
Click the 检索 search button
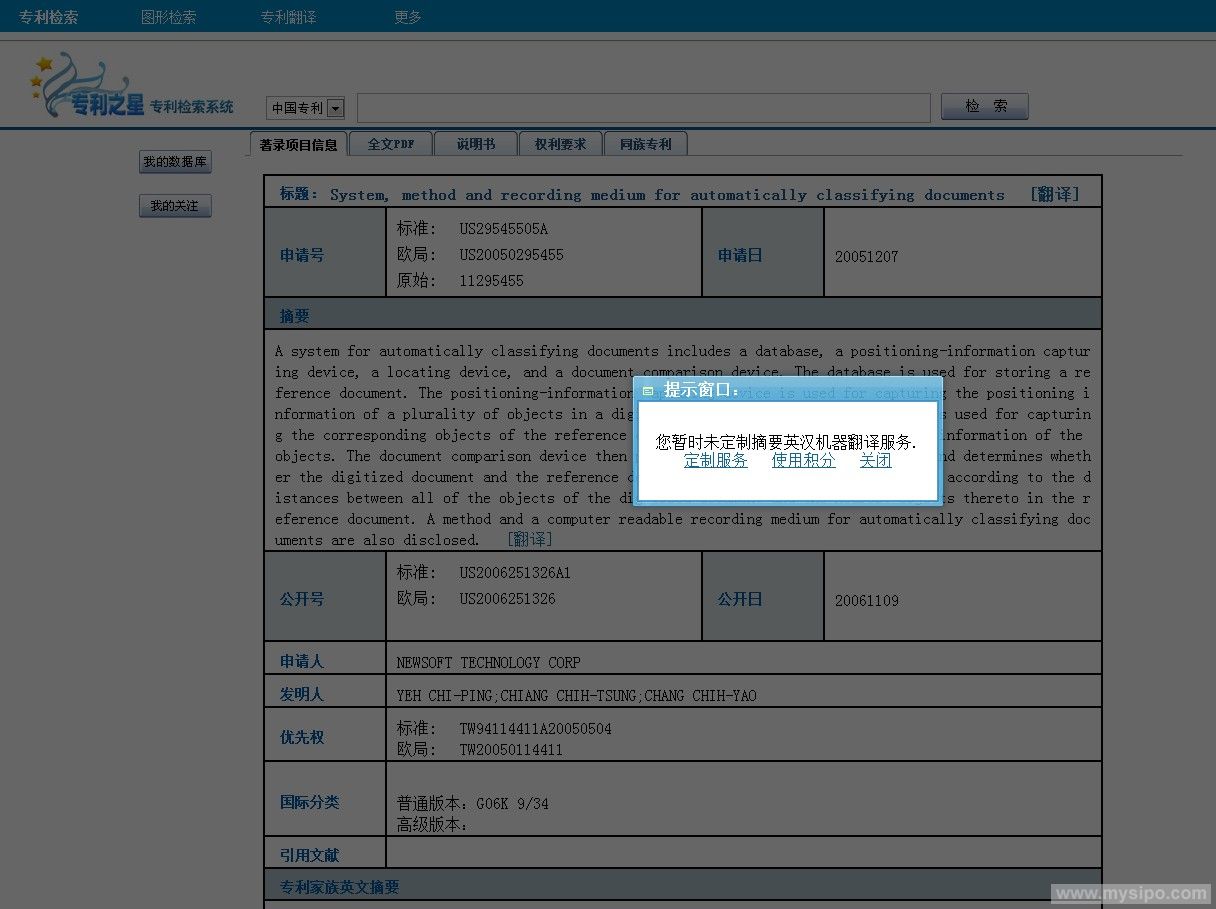[x=984, y=105]
